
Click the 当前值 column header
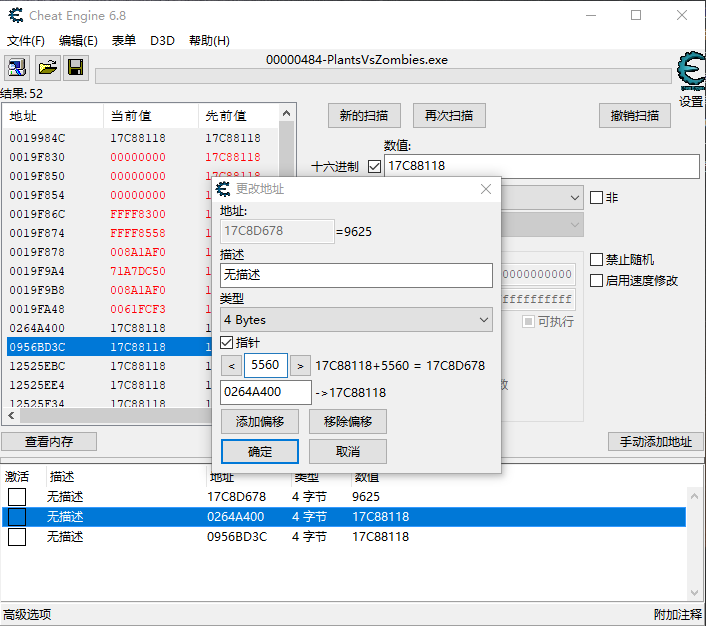click(x=150, y=116)
